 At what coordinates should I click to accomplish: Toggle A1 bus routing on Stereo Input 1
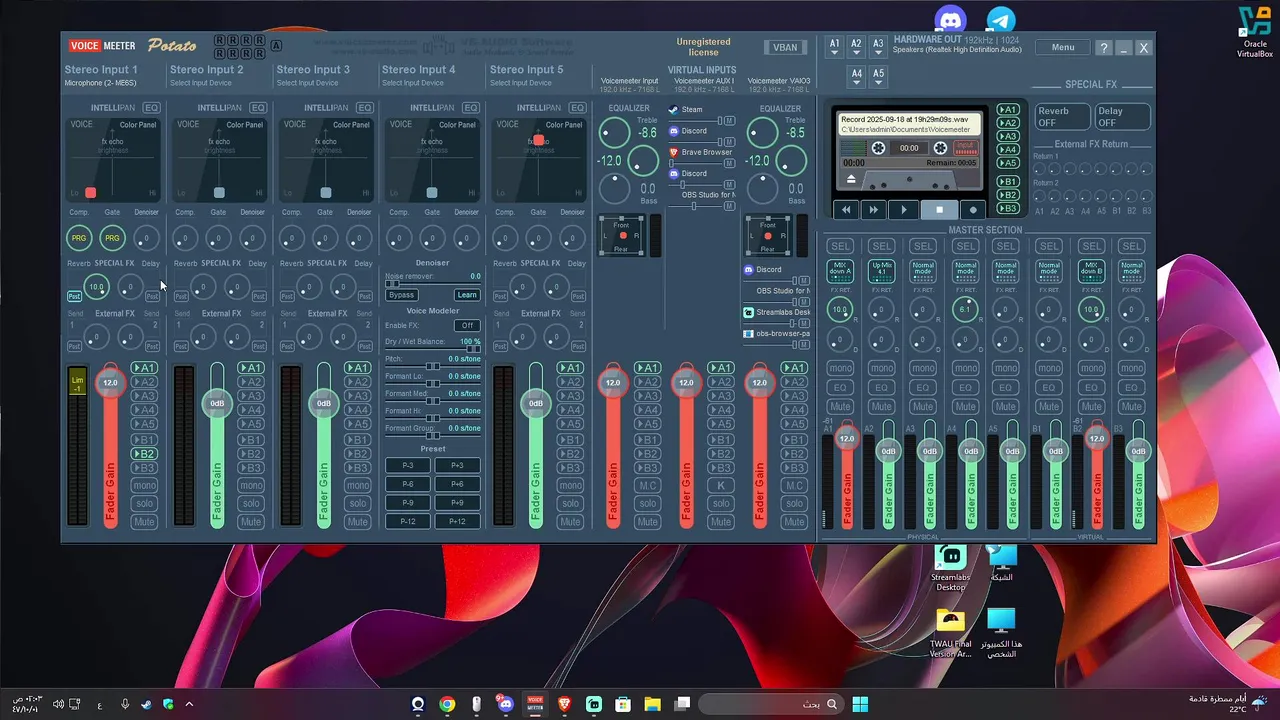[145, 368]
